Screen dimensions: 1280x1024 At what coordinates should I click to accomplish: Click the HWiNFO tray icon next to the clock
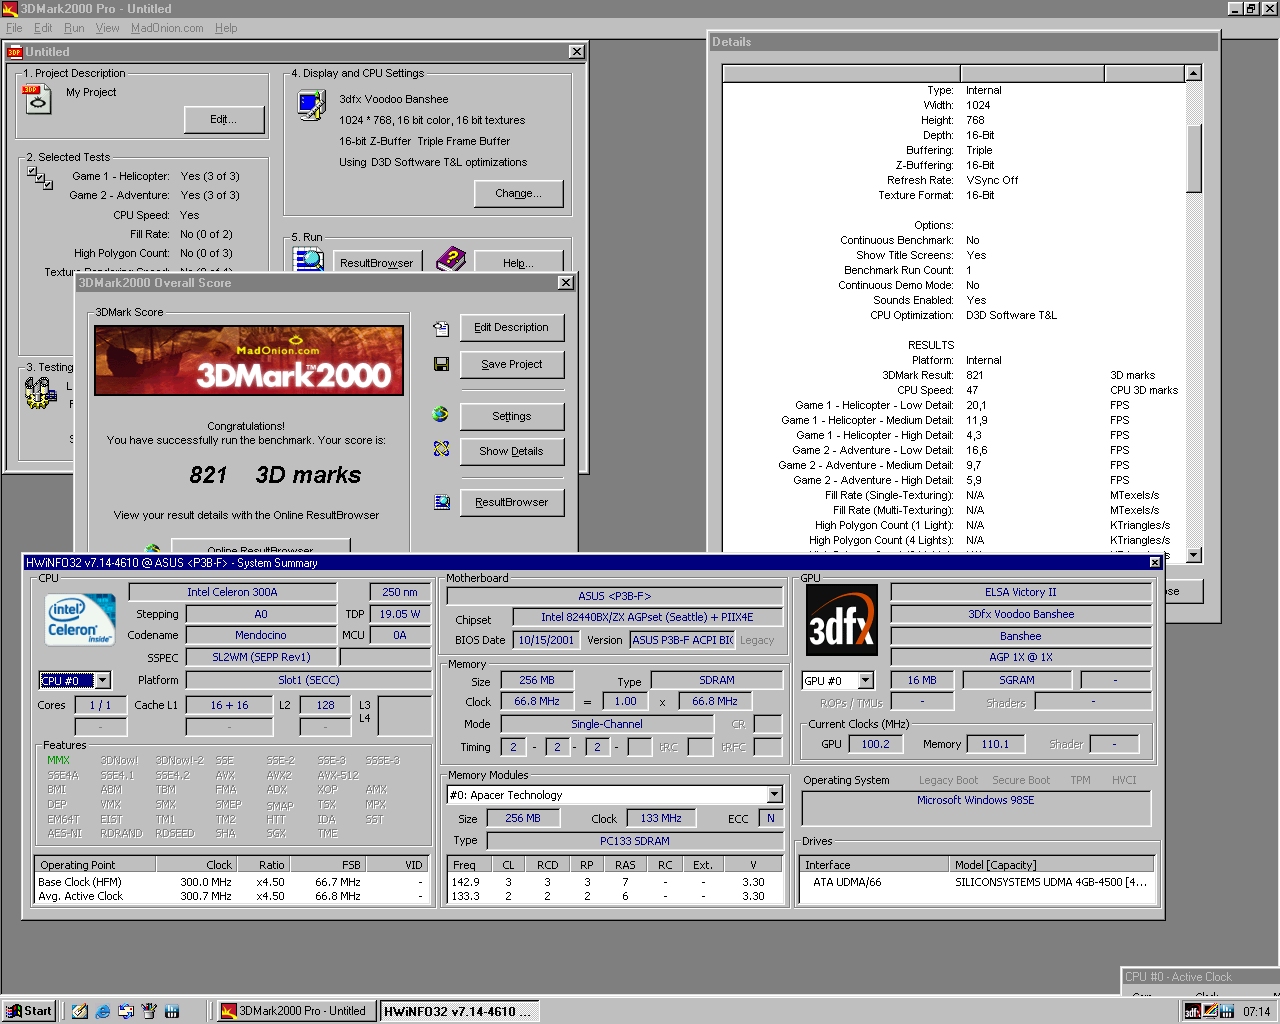(x=1226, y=1011)
